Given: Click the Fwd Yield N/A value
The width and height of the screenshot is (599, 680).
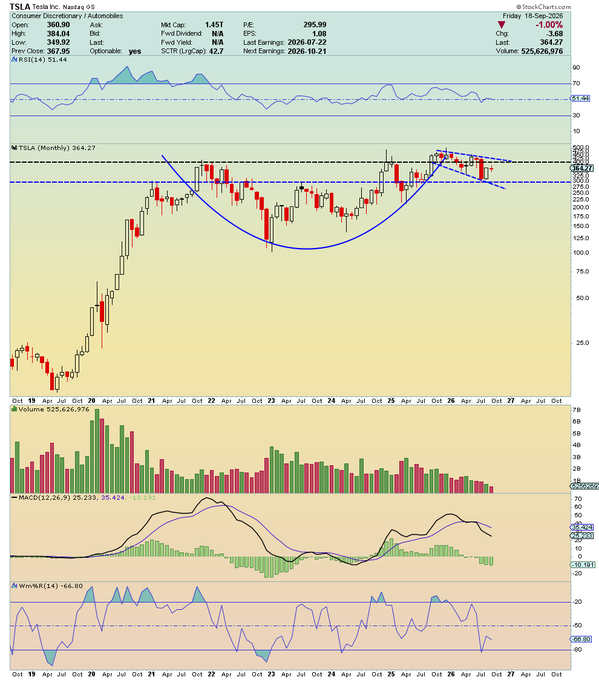Looking at the screenshot, I should (x=218, y=42).
